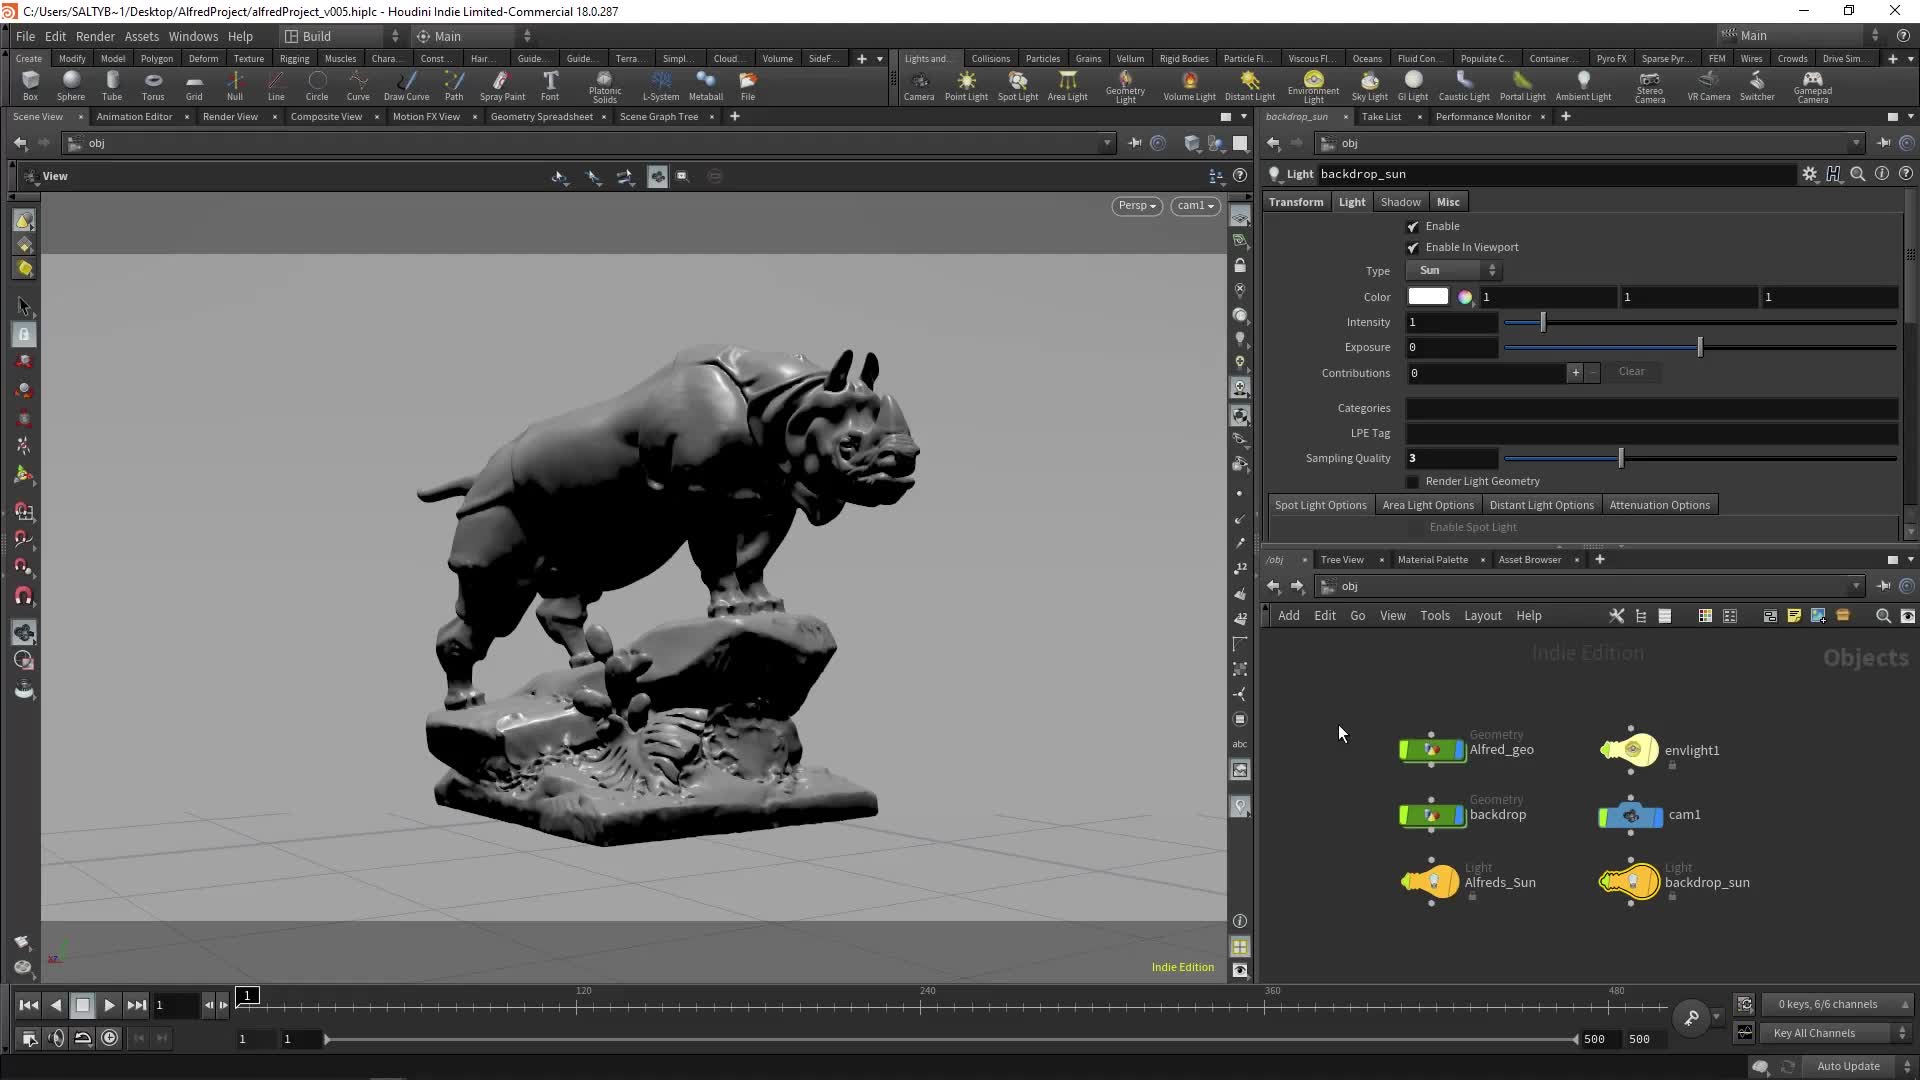Add a Spot Light

pos(1018,86)
